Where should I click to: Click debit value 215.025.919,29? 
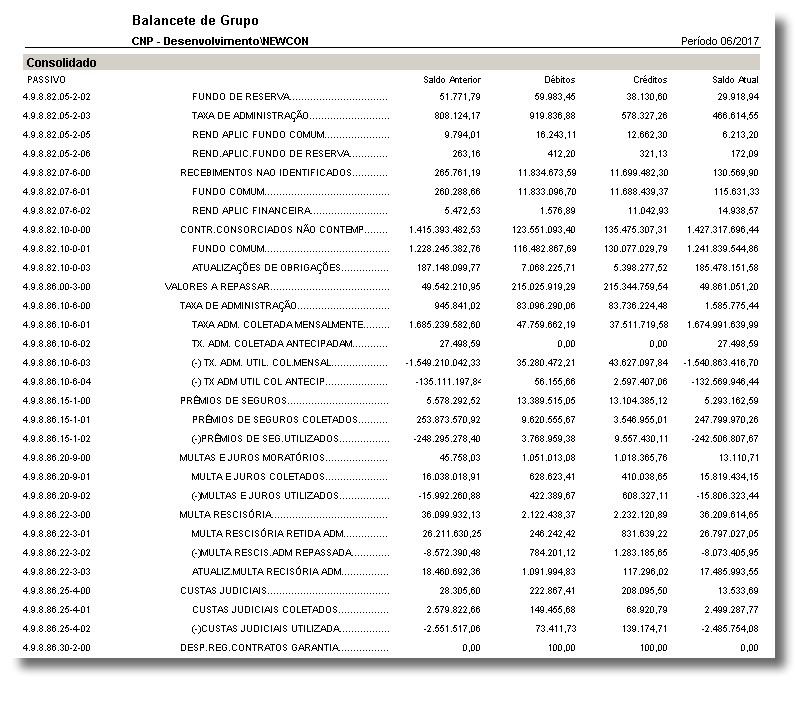coord(544,287)
